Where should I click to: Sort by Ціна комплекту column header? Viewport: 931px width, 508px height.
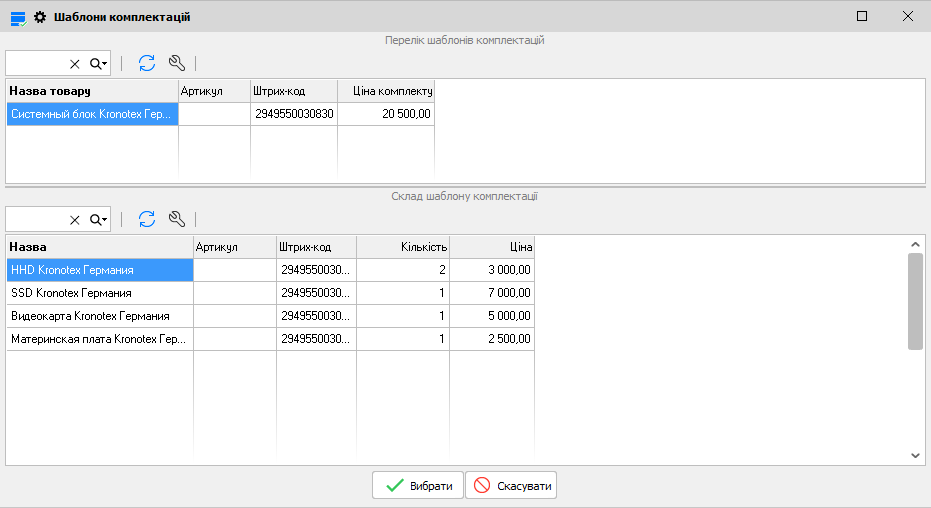point(386,91)
